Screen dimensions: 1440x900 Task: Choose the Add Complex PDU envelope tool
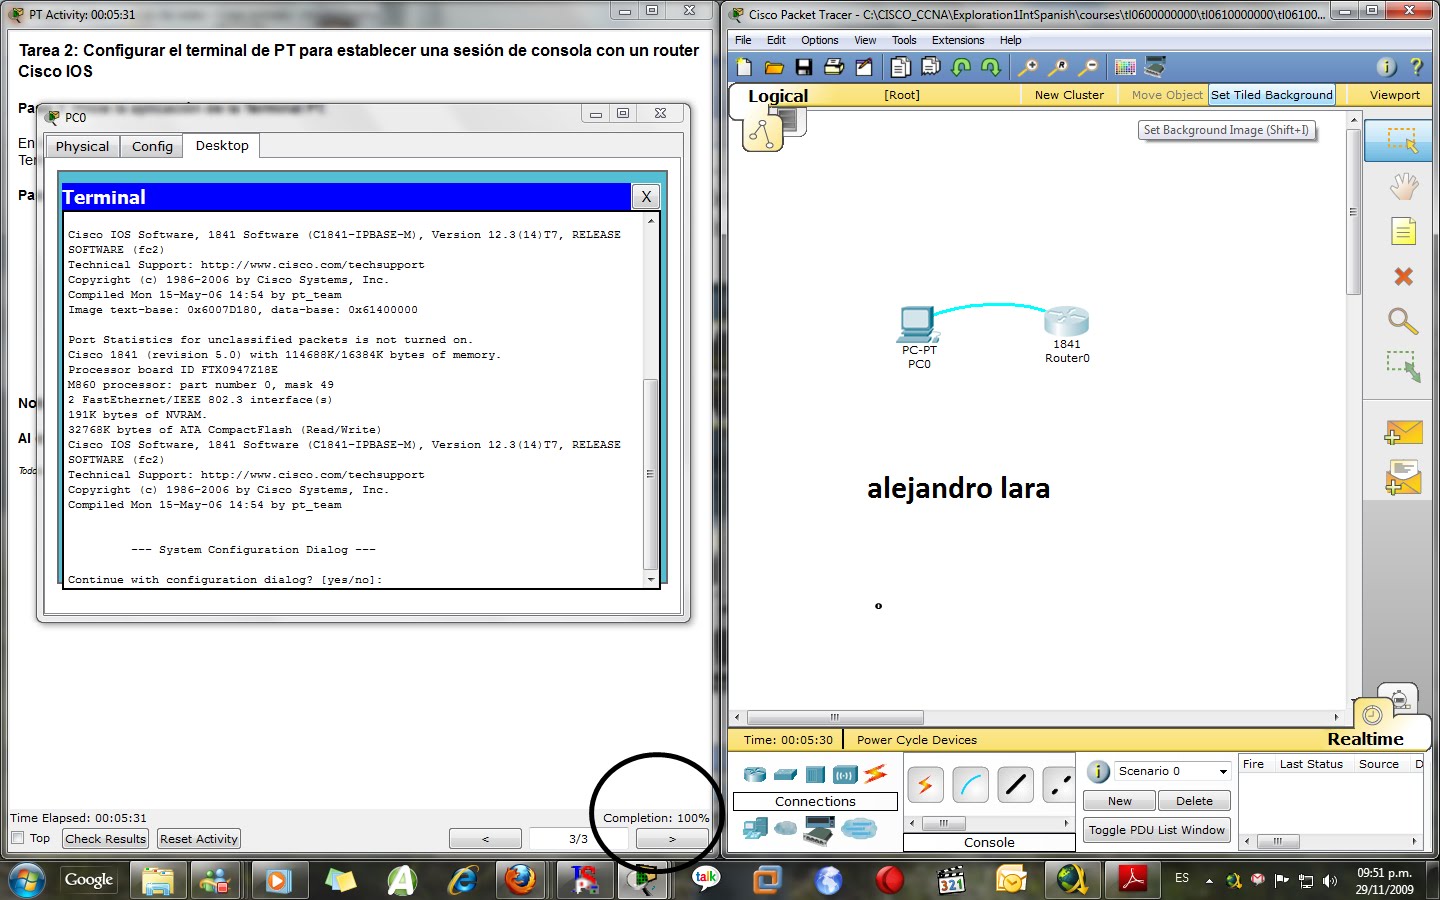click(1404, 477)
